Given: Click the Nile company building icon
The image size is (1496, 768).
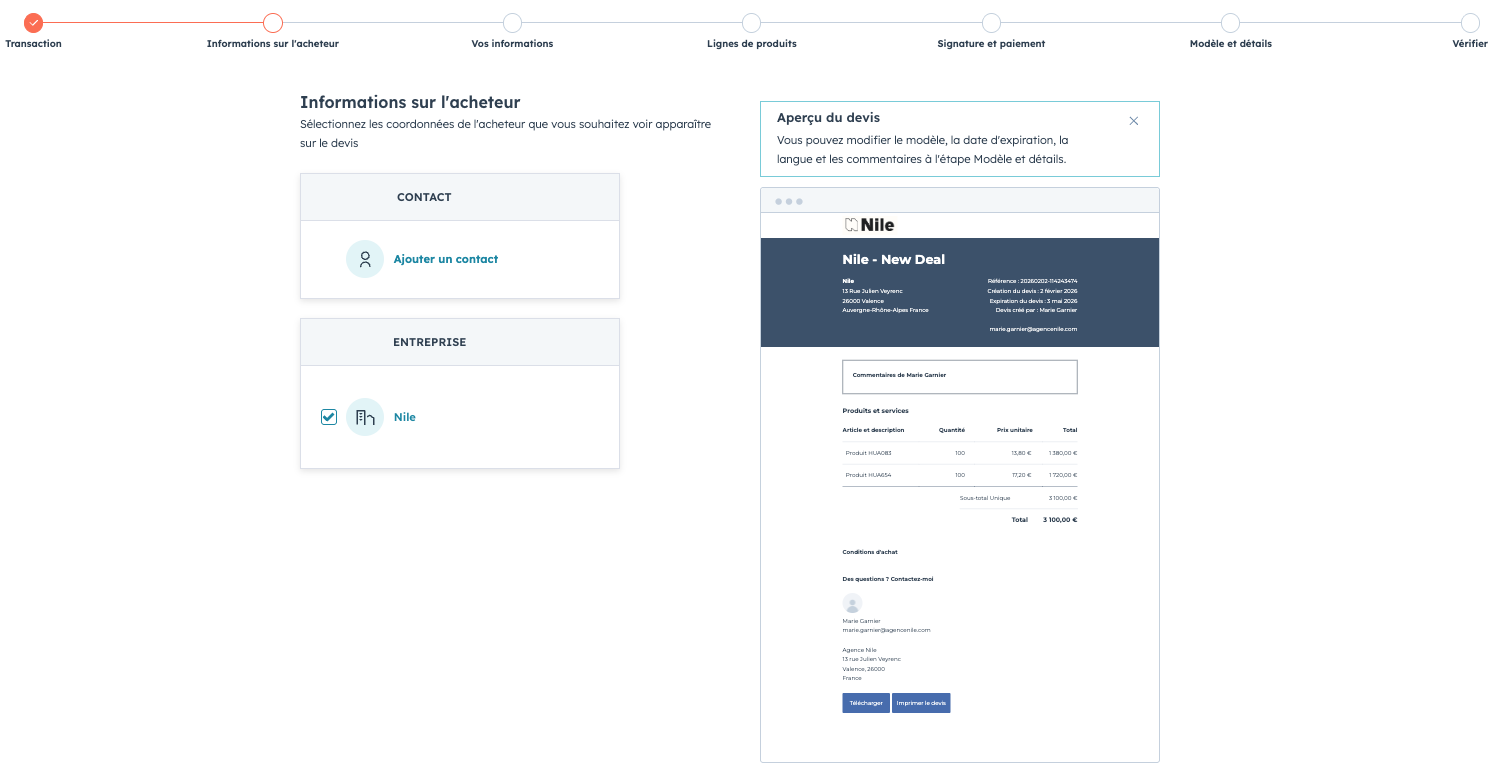Looking at the screenshot, I should click(x=365, y=417).
